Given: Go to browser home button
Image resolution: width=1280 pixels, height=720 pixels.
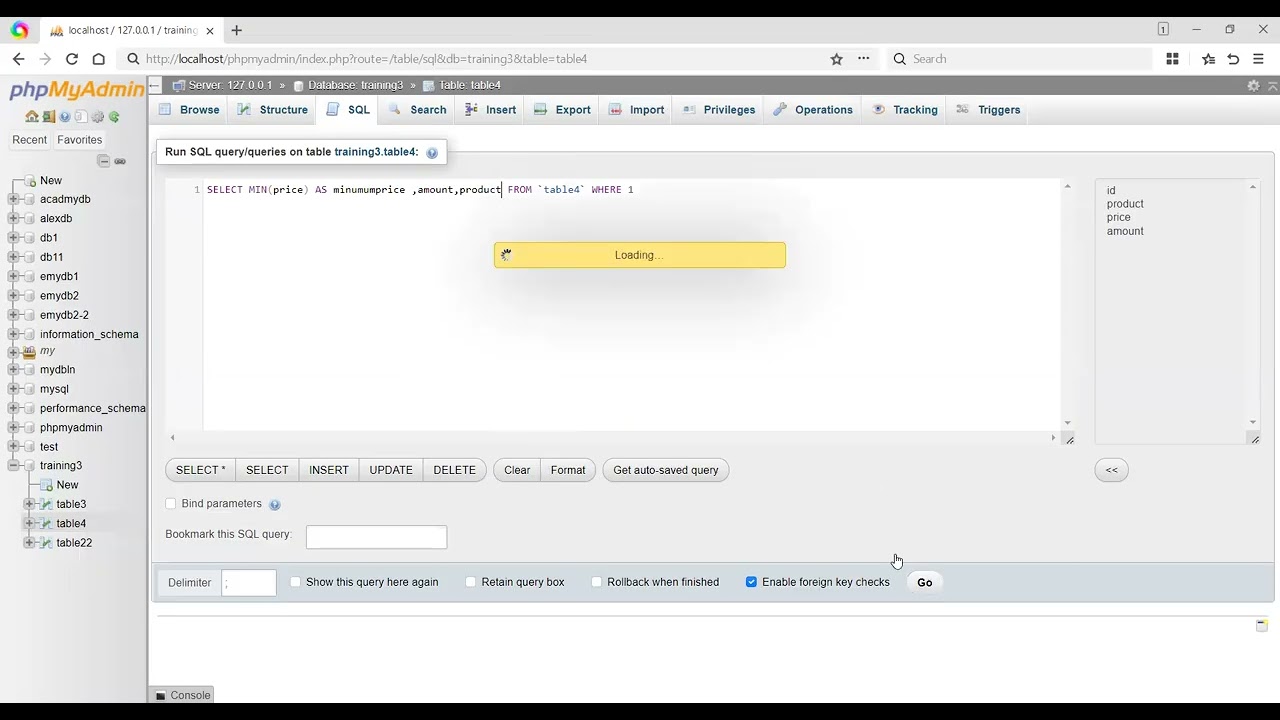Looking at the screenshot, I should (x=98, y=59).
